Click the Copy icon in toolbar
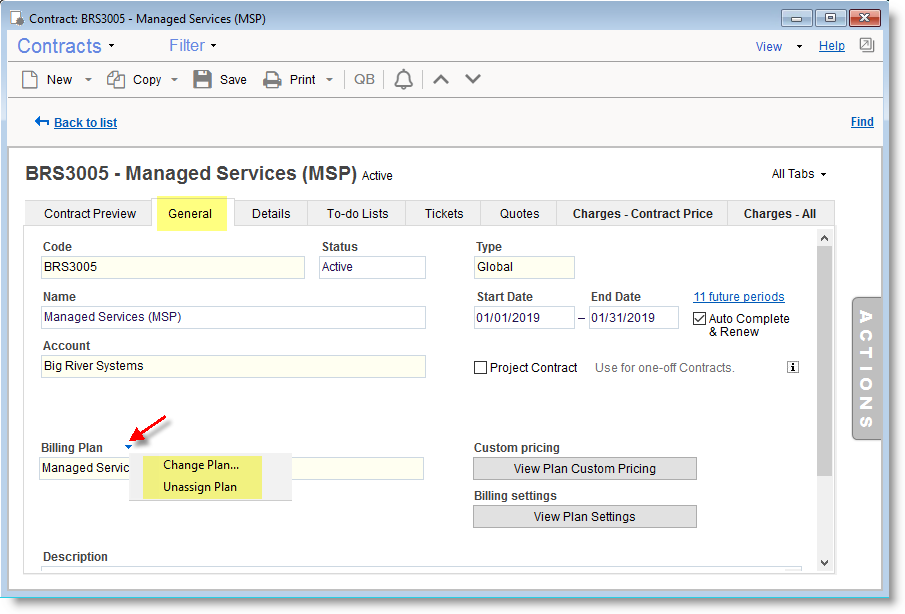This screenshot has width=905, height=614. pyautogui.click(x=117, y=80)
